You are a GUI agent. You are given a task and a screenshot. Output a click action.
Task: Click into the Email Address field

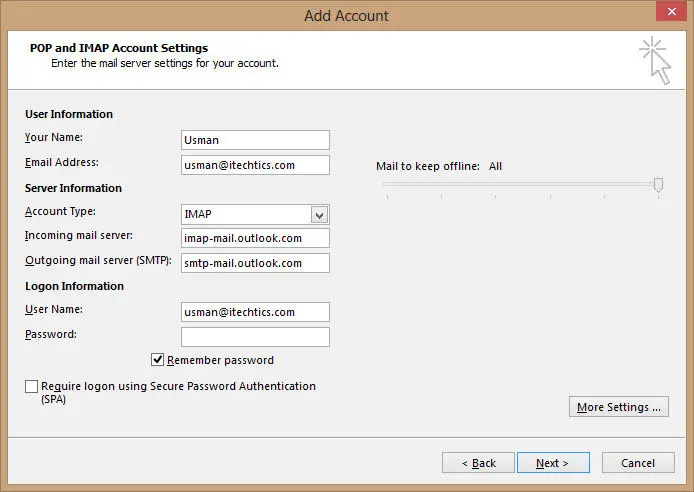(255, 165)
